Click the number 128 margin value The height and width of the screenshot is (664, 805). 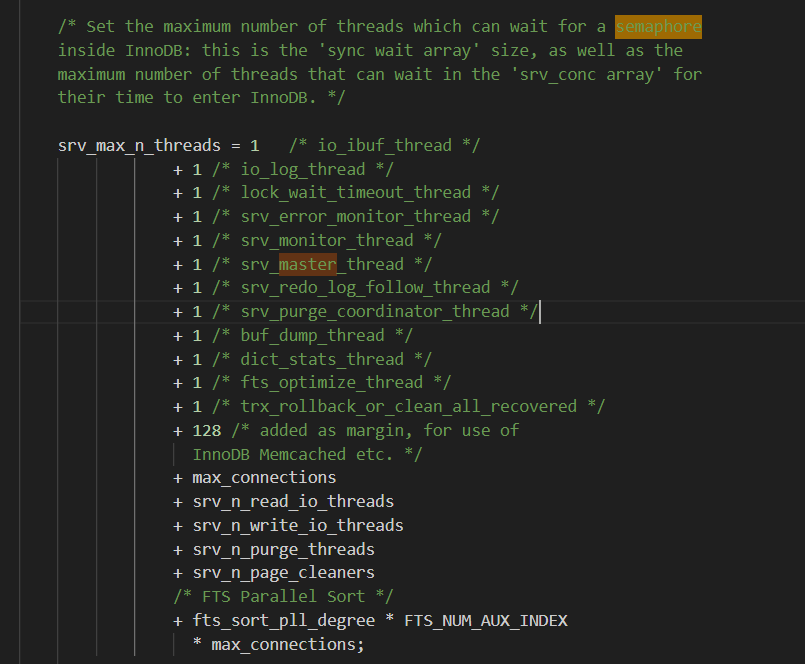[x=206, y=430]
